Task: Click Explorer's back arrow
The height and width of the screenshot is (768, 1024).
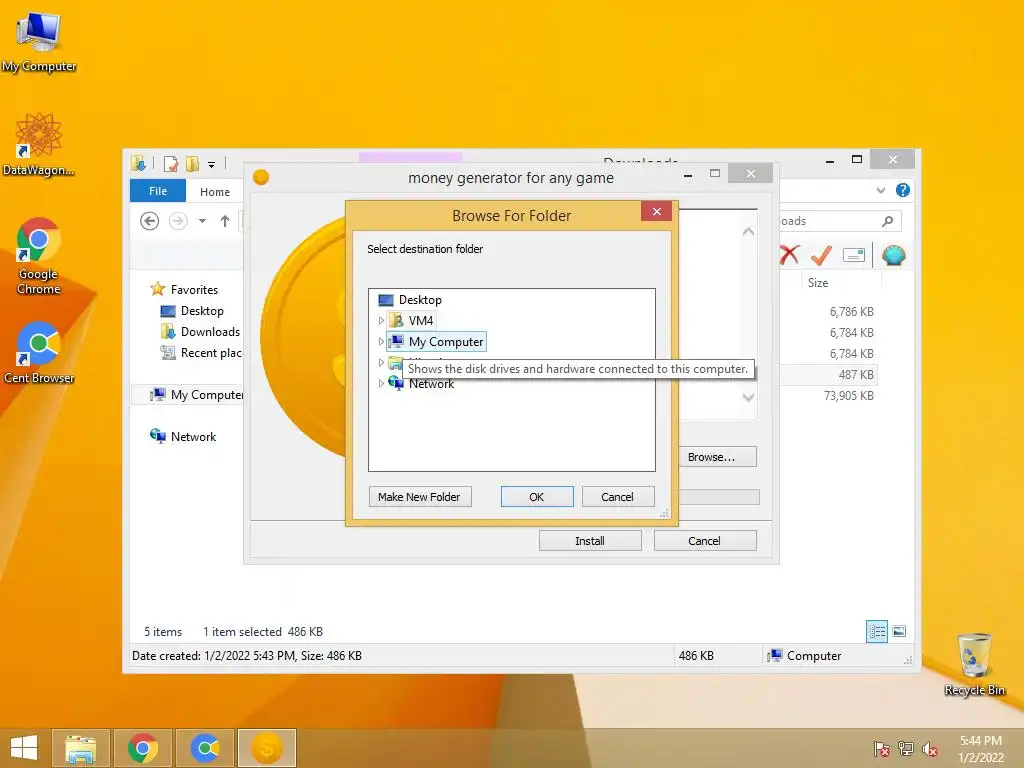Action: pyautogui.click(x=150, y=221)
